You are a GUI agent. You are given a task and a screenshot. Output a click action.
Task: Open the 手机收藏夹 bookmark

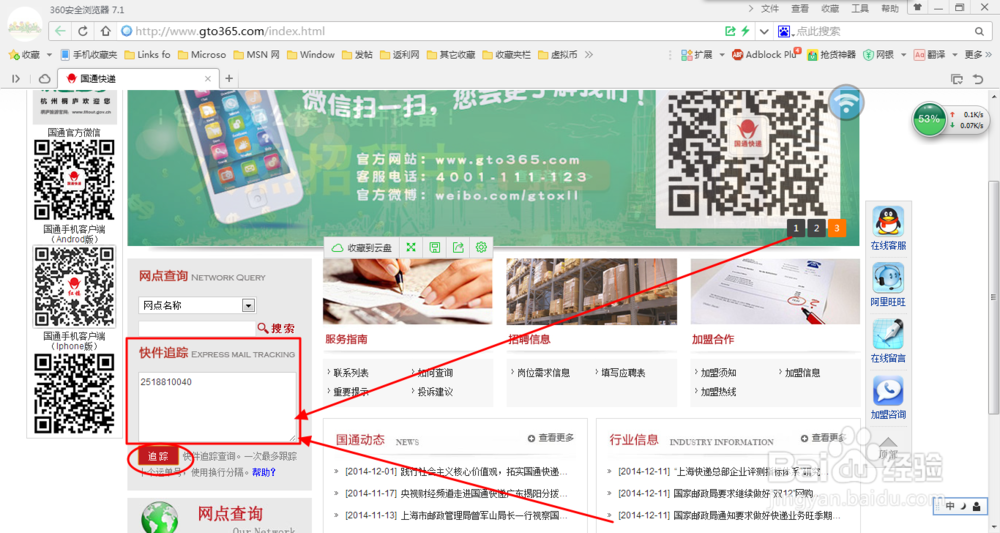[x=89, y=55]
